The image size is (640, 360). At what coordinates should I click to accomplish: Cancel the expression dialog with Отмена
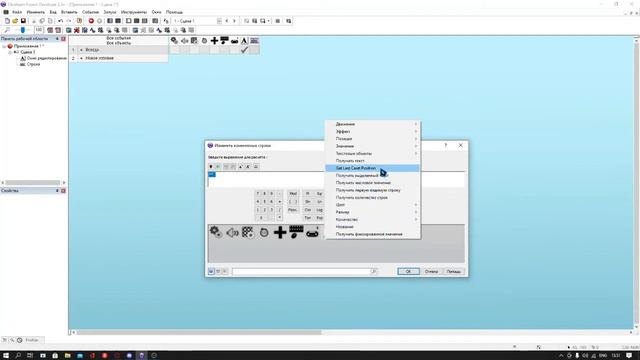coord(431,271)
